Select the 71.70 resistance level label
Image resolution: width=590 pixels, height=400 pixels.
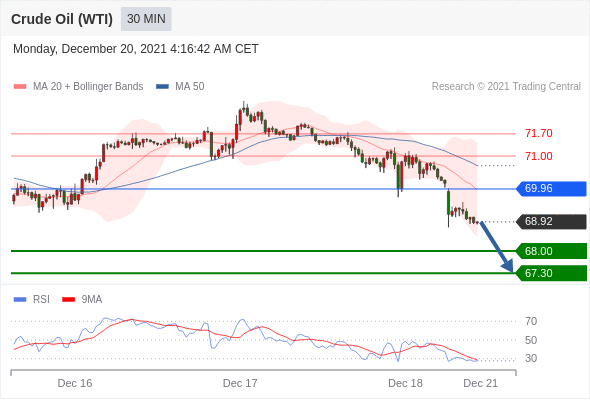539,133
